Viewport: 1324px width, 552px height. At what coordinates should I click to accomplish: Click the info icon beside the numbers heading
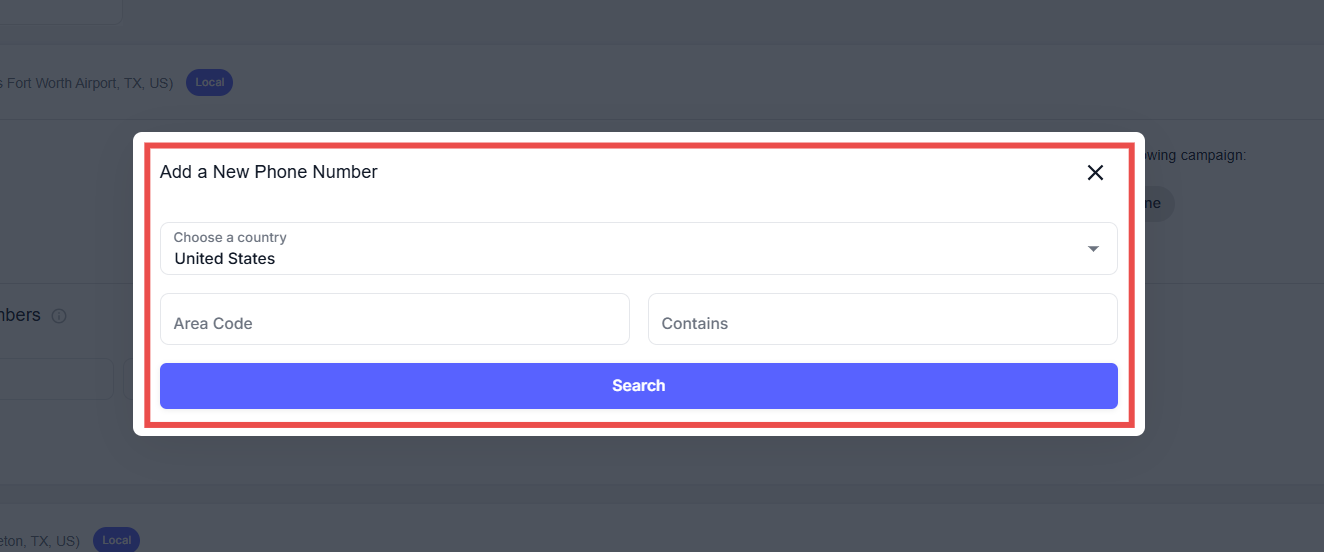(59, 316)
